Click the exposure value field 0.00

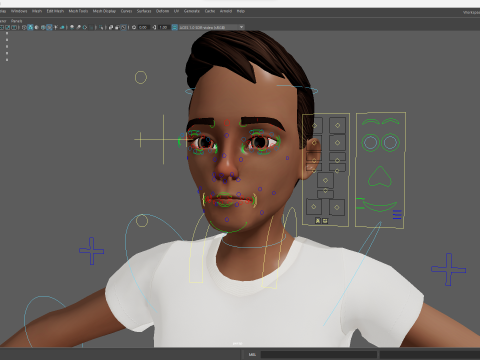pos(143,27)
